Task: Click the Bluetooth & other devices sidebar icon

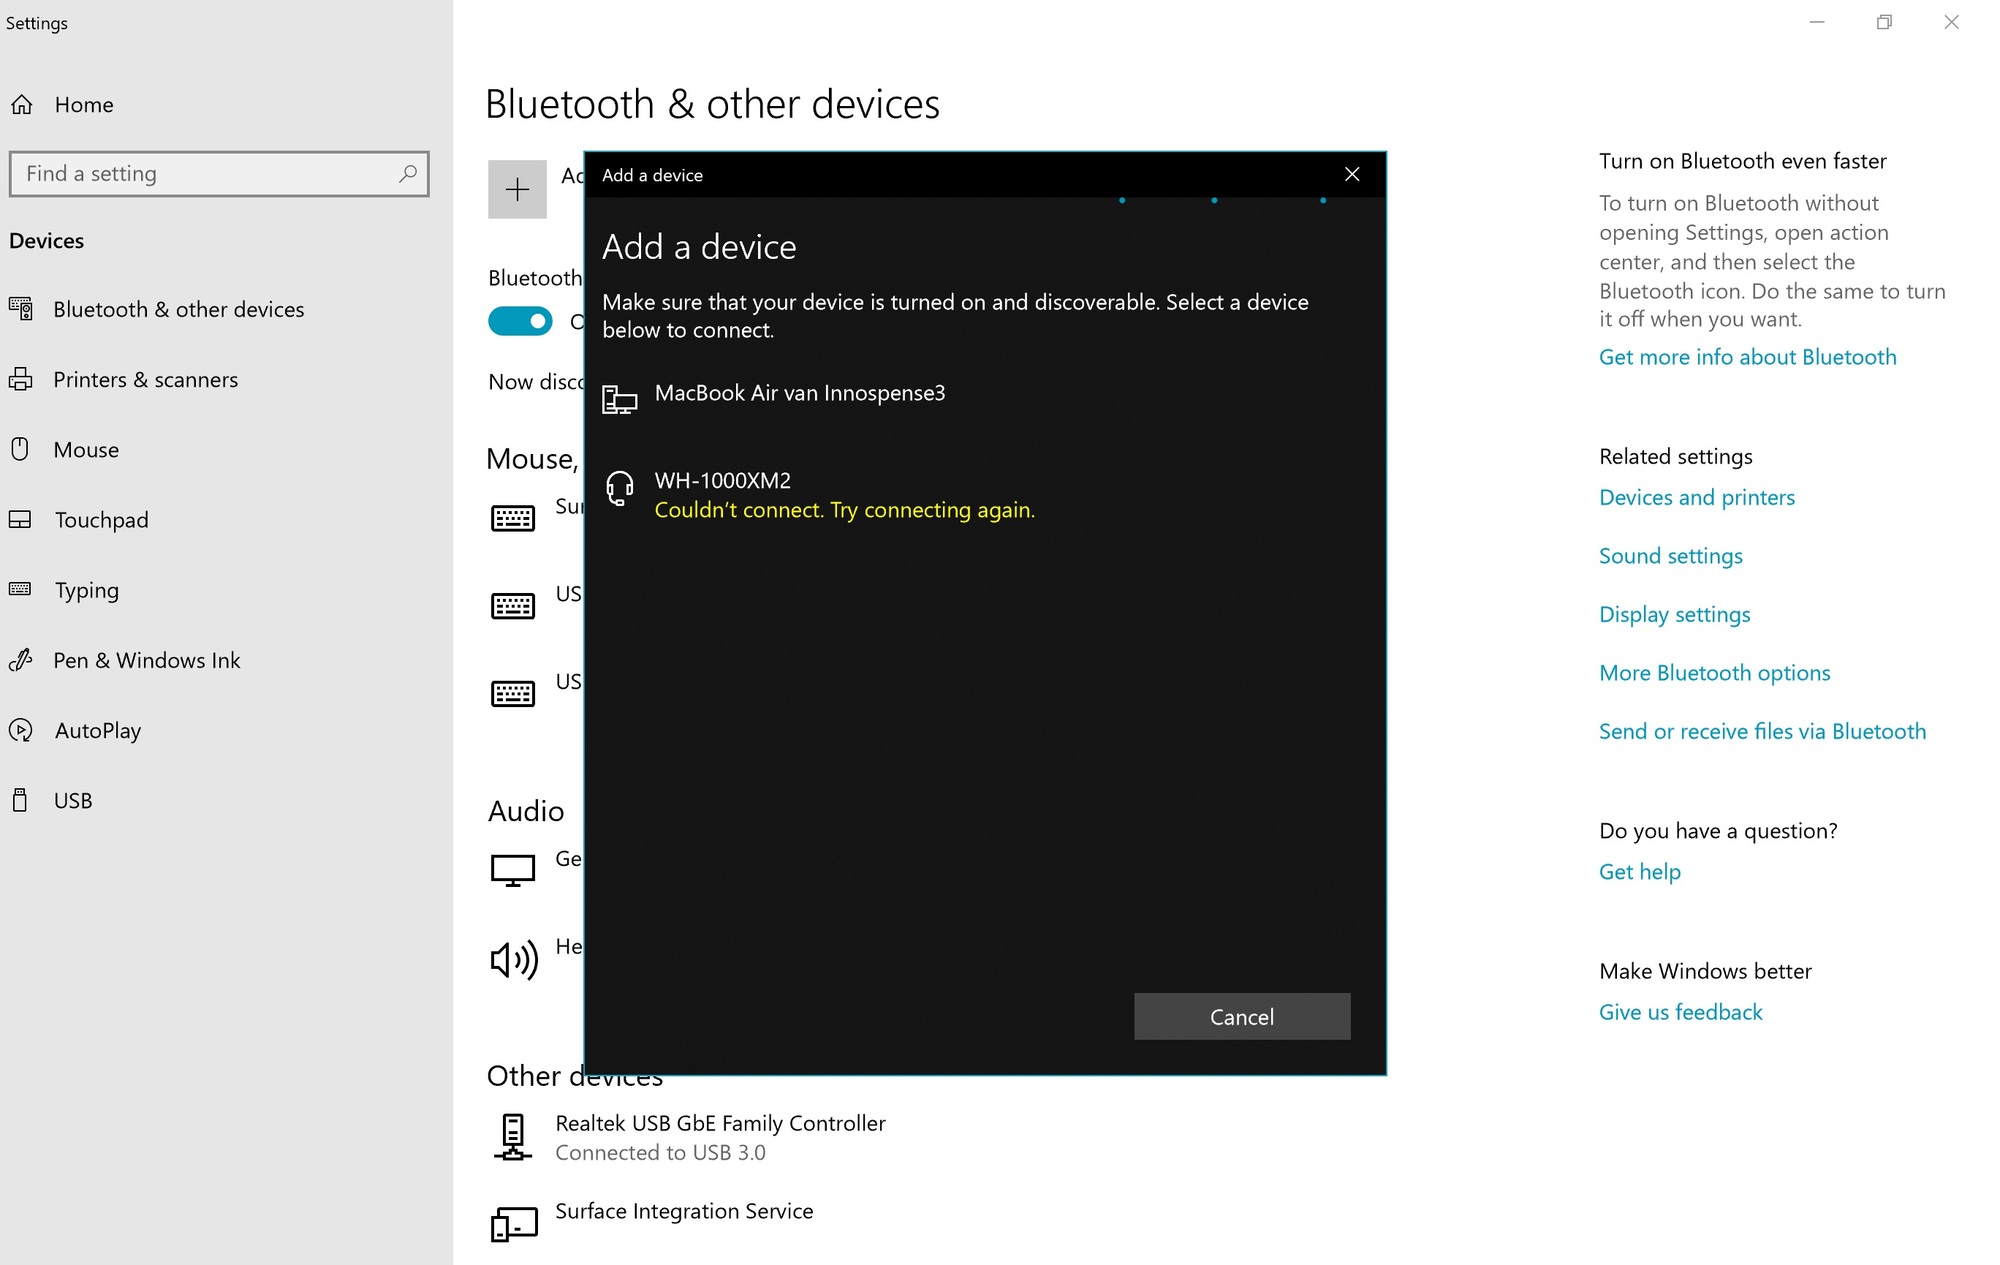Action: click(21, 309)
